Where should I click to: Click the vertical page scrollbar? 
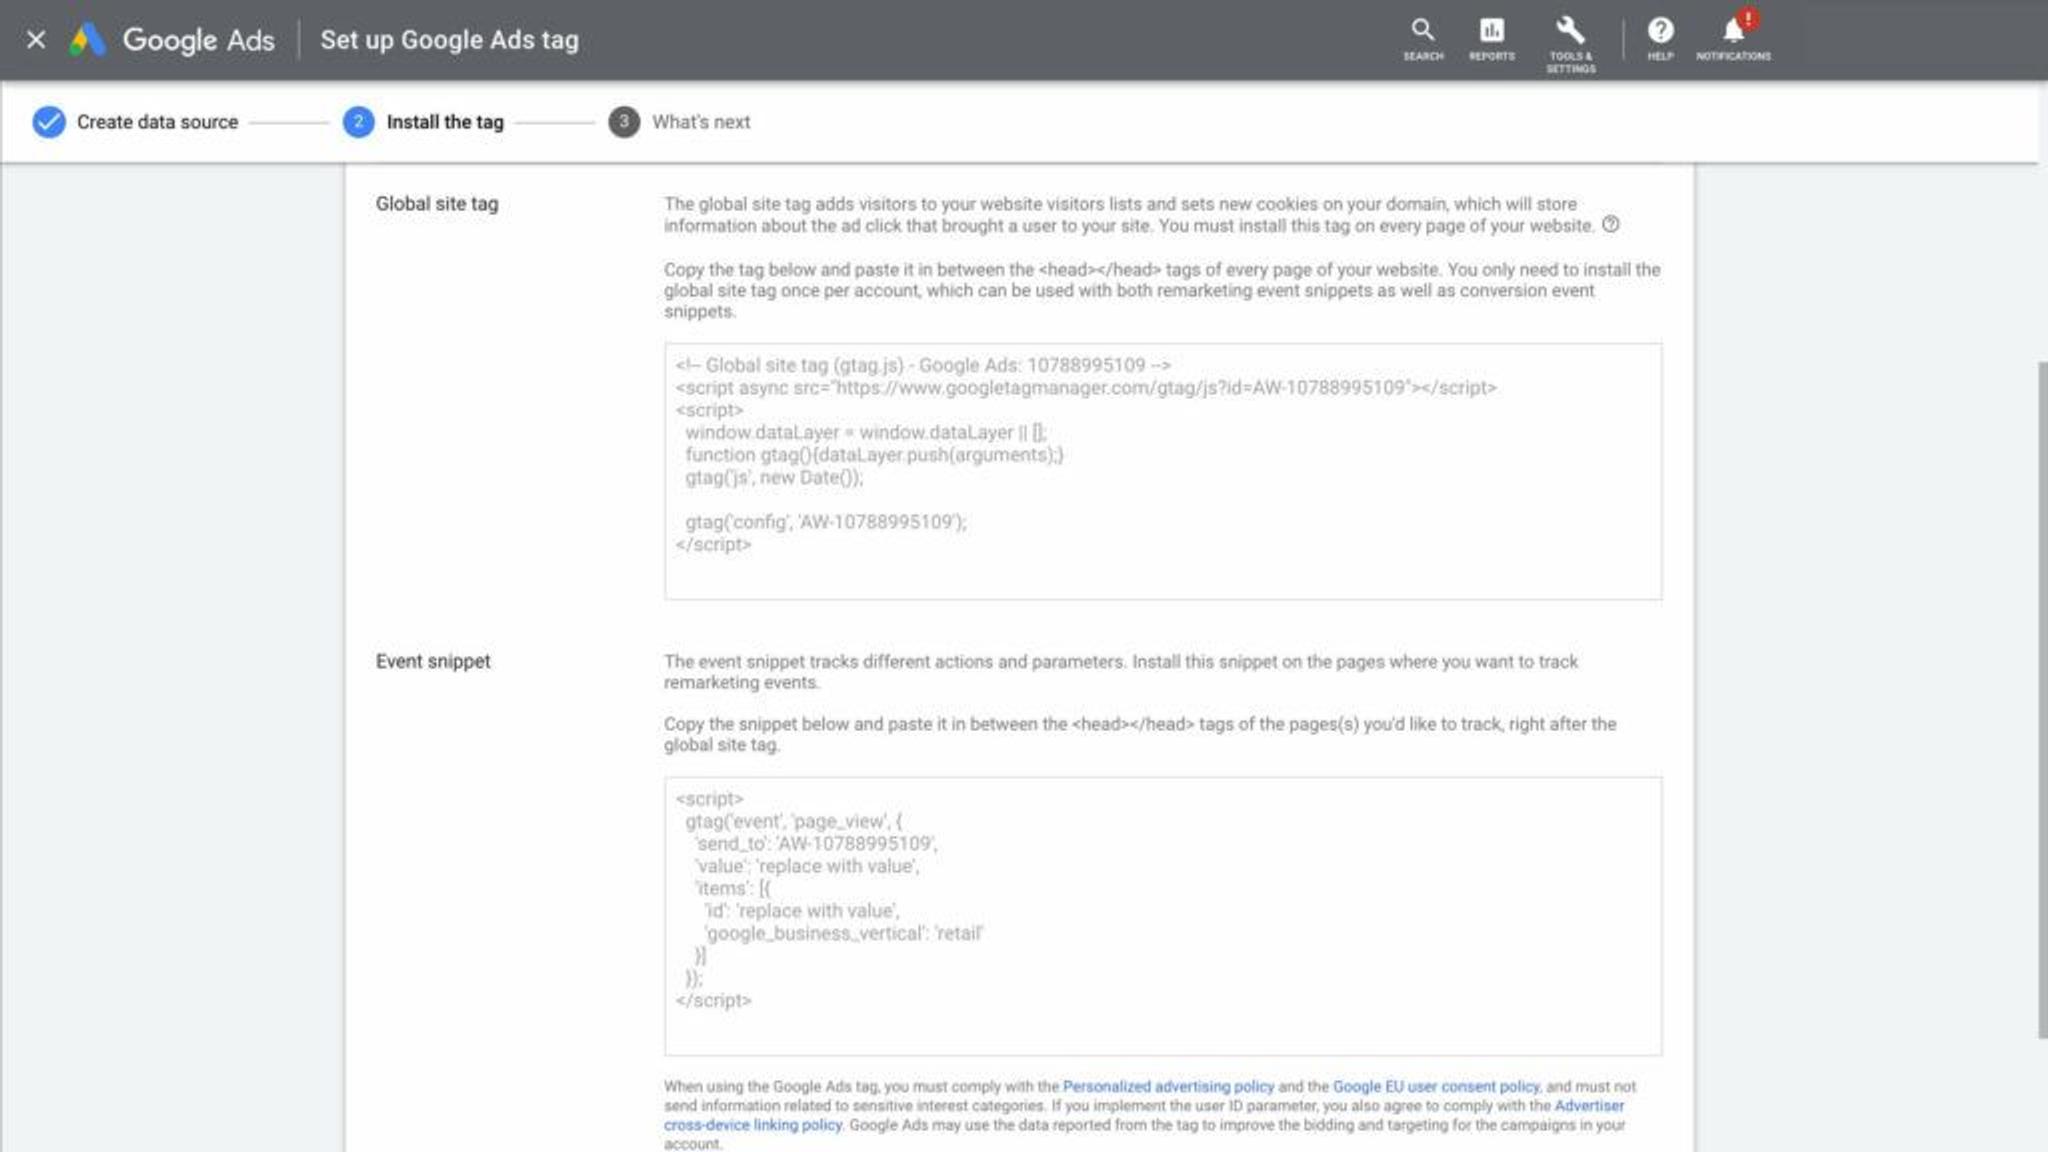(x=2042, y=700)
